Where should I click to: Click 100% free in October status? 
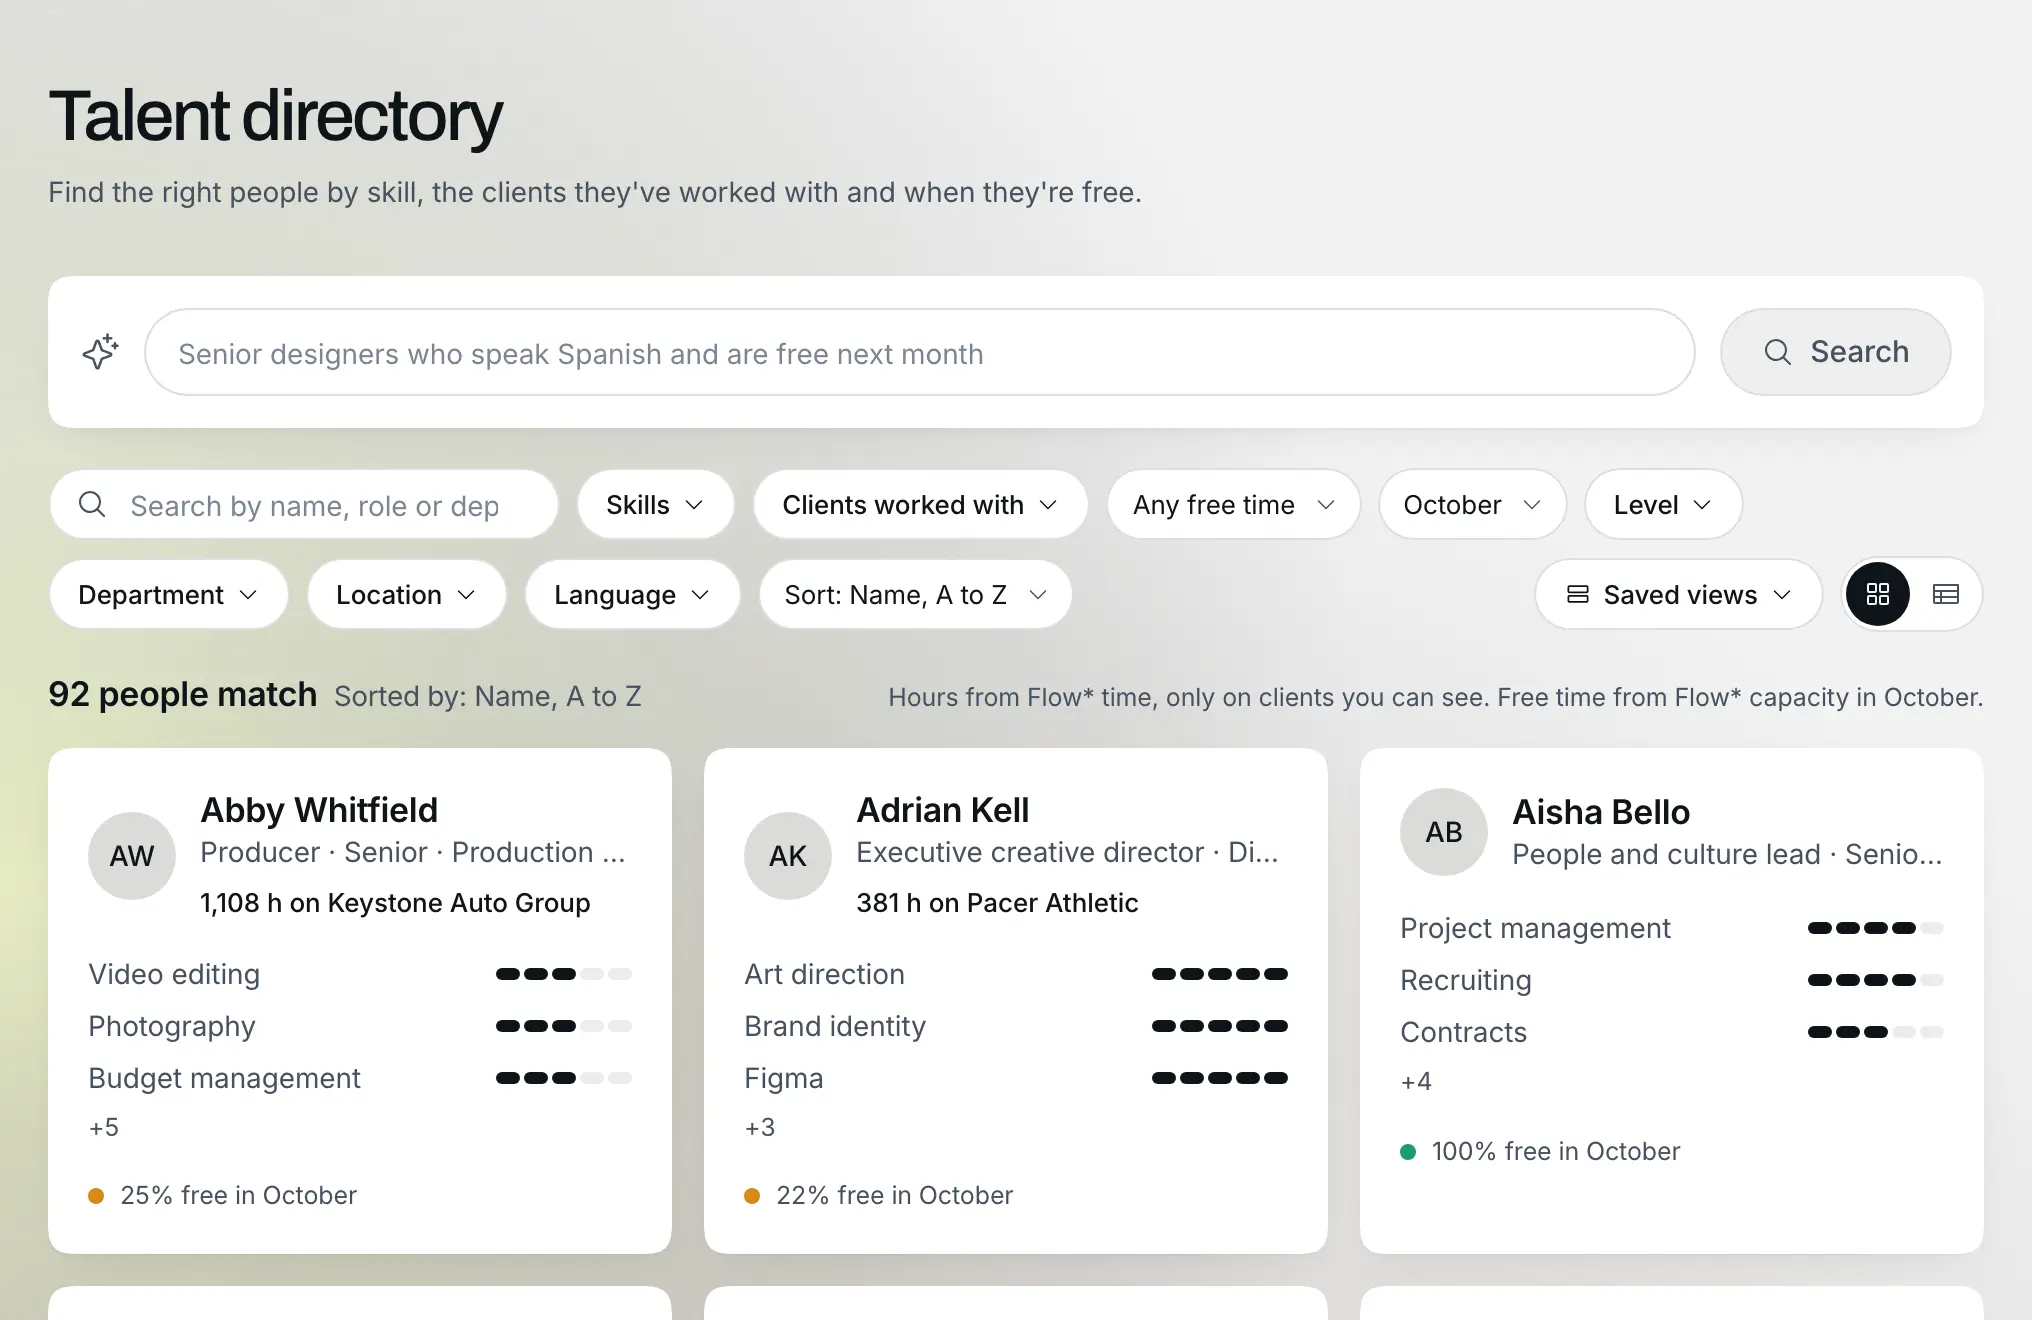pyautogui.click(x=1540, y=1151)
